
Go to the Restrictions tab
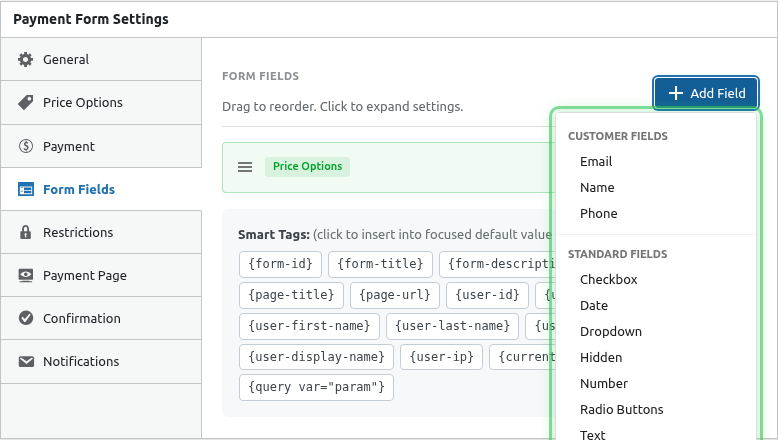click(x=101, y=232)
